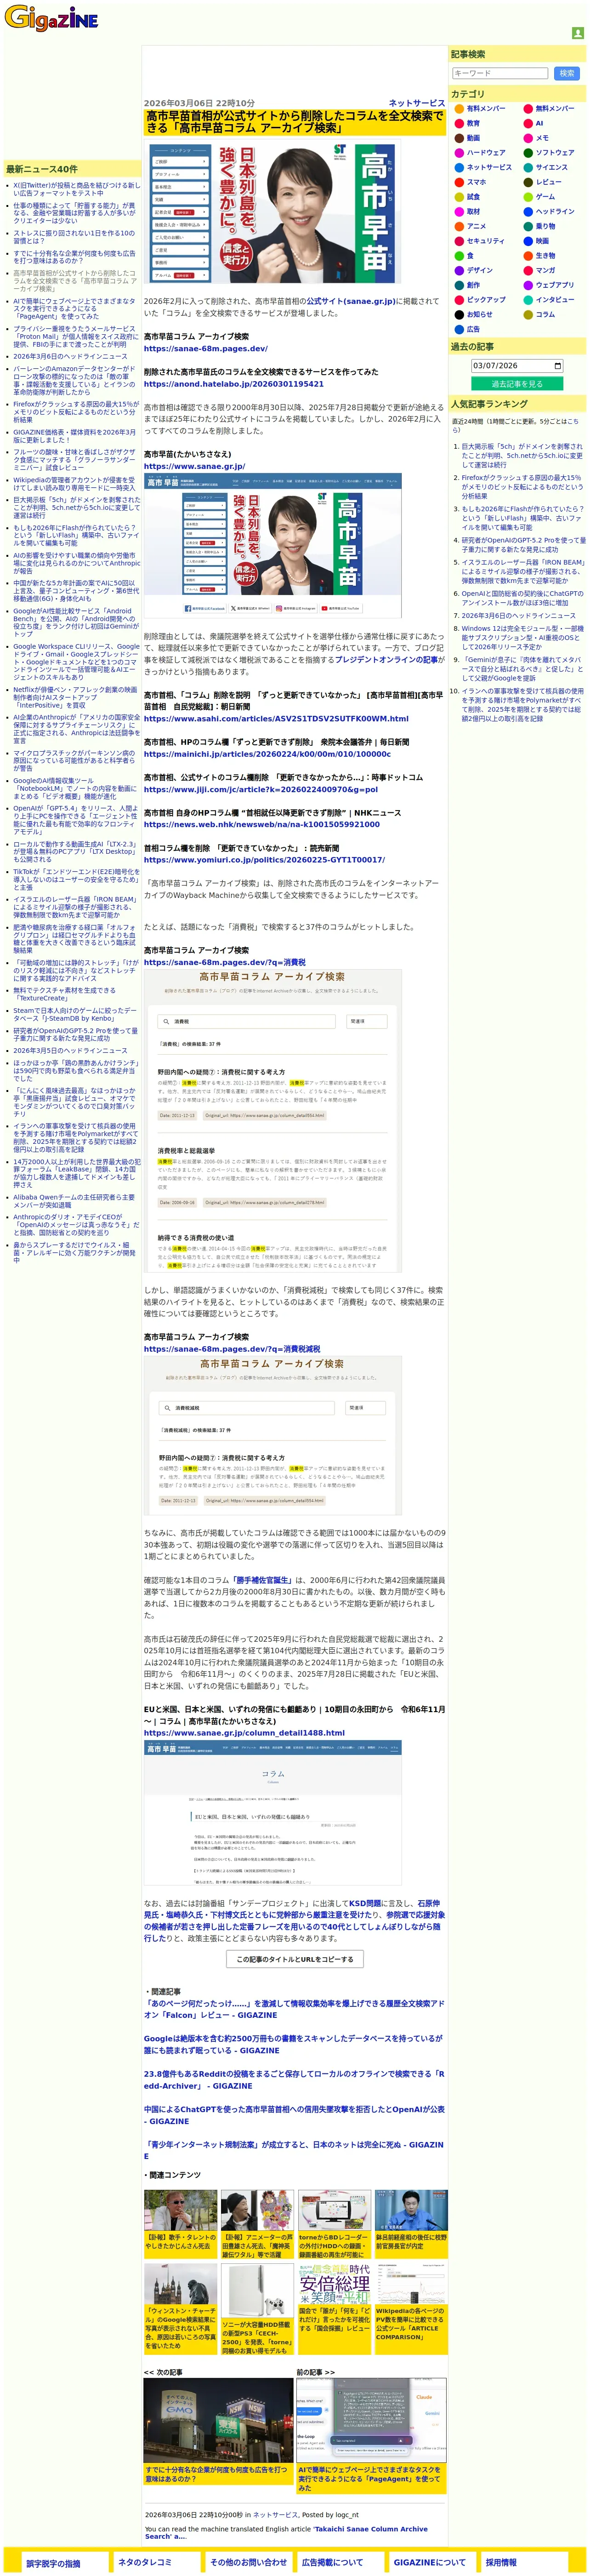Open the asahi.com article URL

coord(276,718)
